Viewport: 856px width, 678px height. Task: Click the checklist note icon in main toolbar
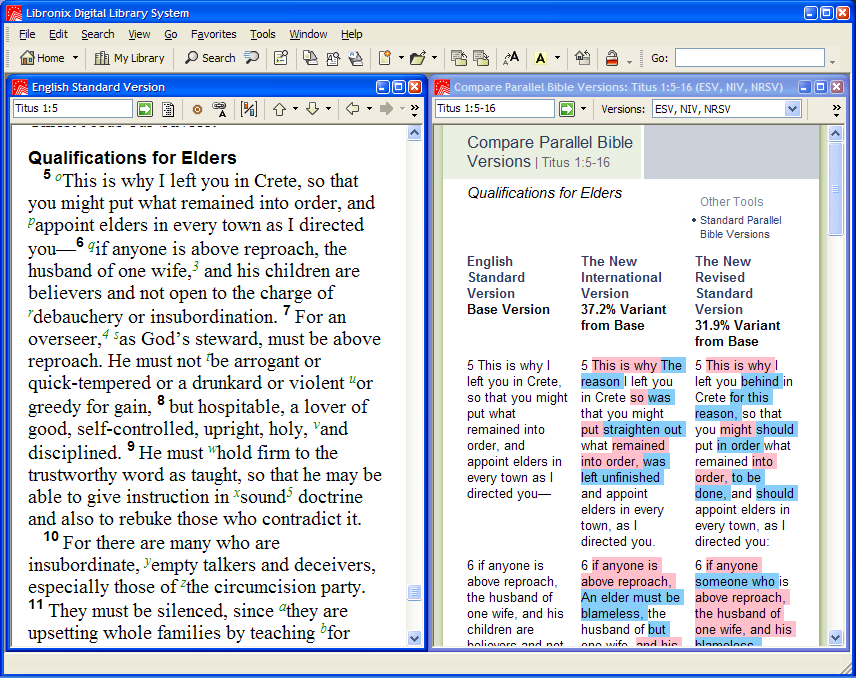click(281, 58)
